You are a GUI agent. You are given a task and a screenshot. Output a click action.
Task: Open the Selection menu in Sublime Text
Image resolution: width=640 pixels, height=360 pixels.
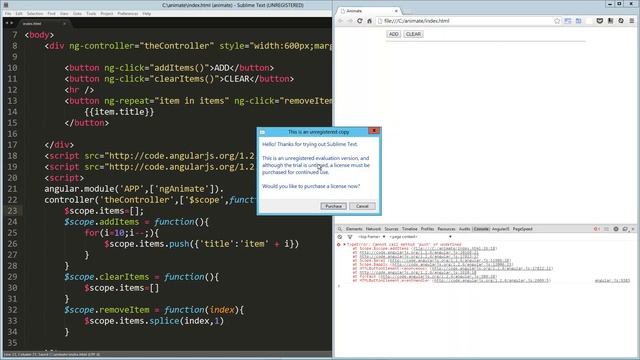tap(35, 13)
